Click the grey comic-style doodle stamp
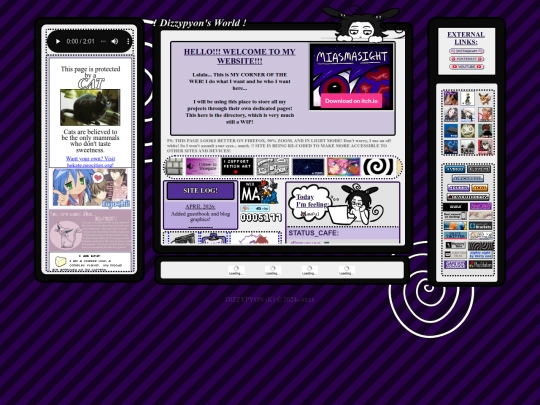 pyautogui.click(x=273, y=167)
